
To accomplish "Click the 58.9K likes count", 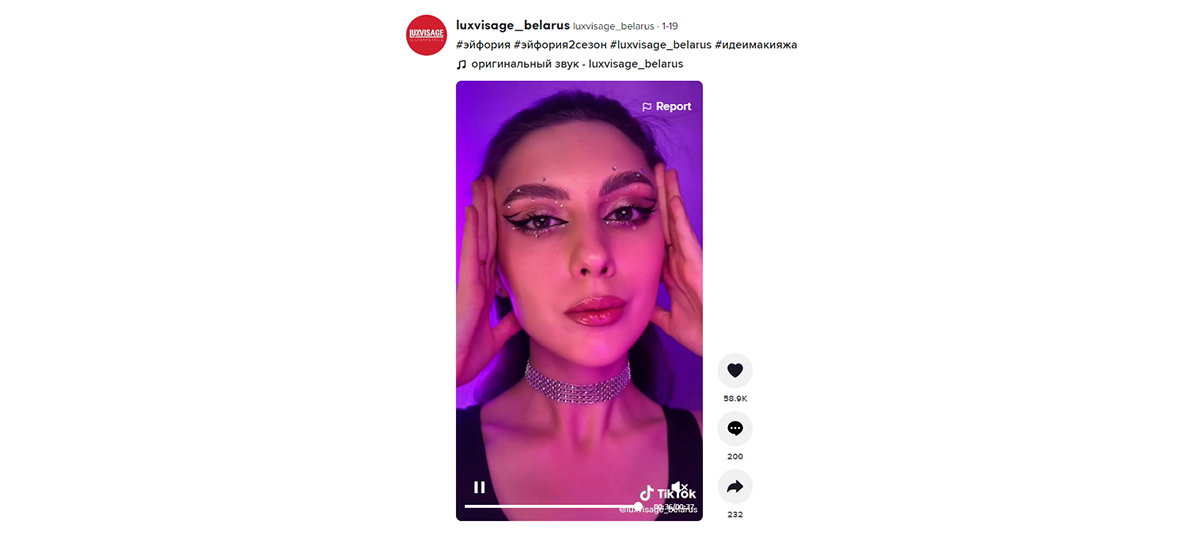I will [x=735, y=399].
